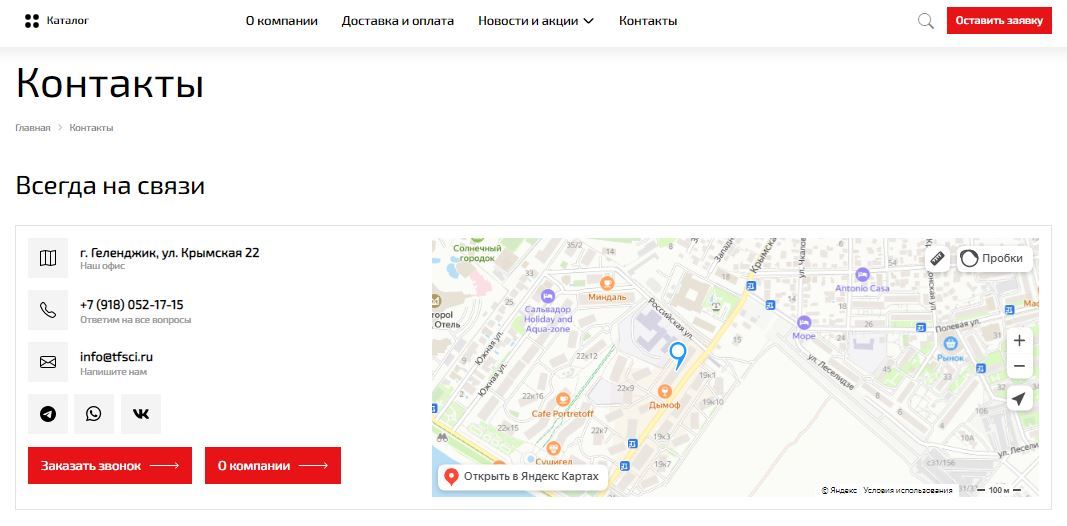
Task: Click the email envelope icon
Action: 48,362
